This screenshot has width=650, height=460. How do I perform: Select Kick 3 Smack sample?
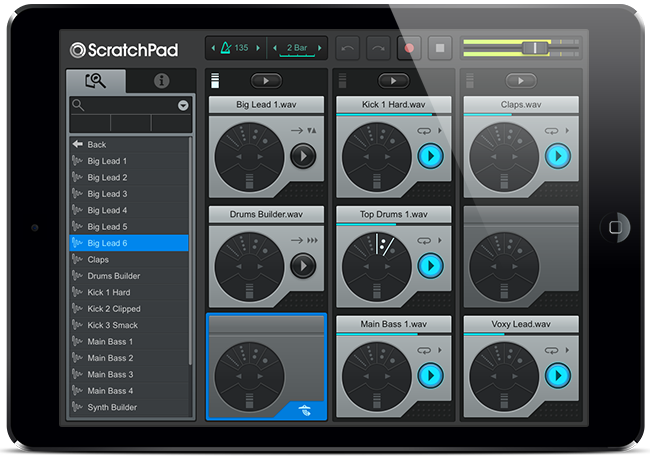129,325
